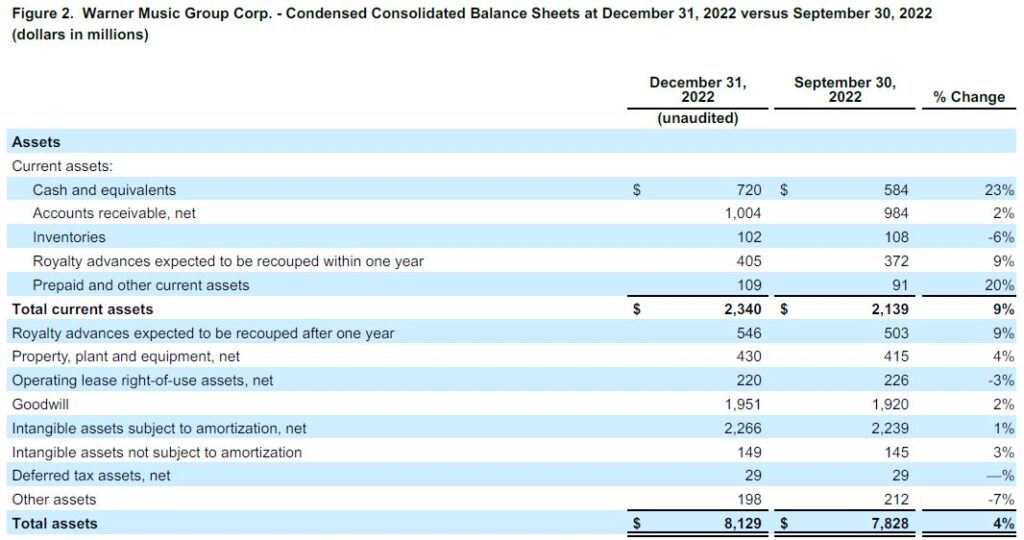
Task: Click the 'Current assets:' row label
Action: (x=62, y=166)
